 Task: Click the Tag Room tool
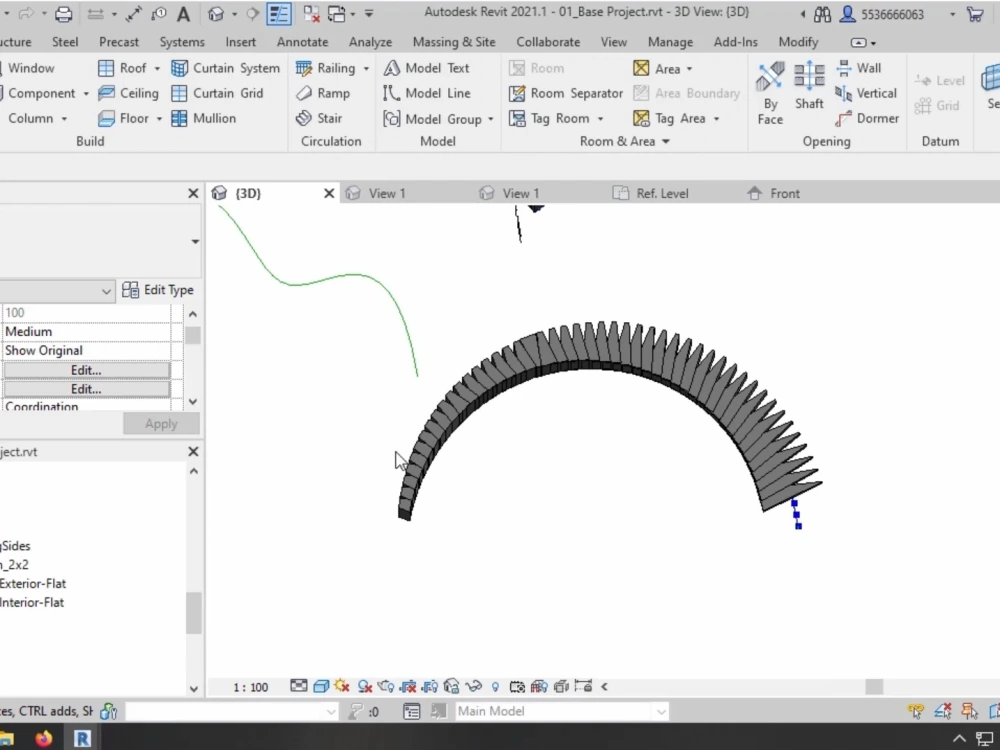tap(549, 119)
